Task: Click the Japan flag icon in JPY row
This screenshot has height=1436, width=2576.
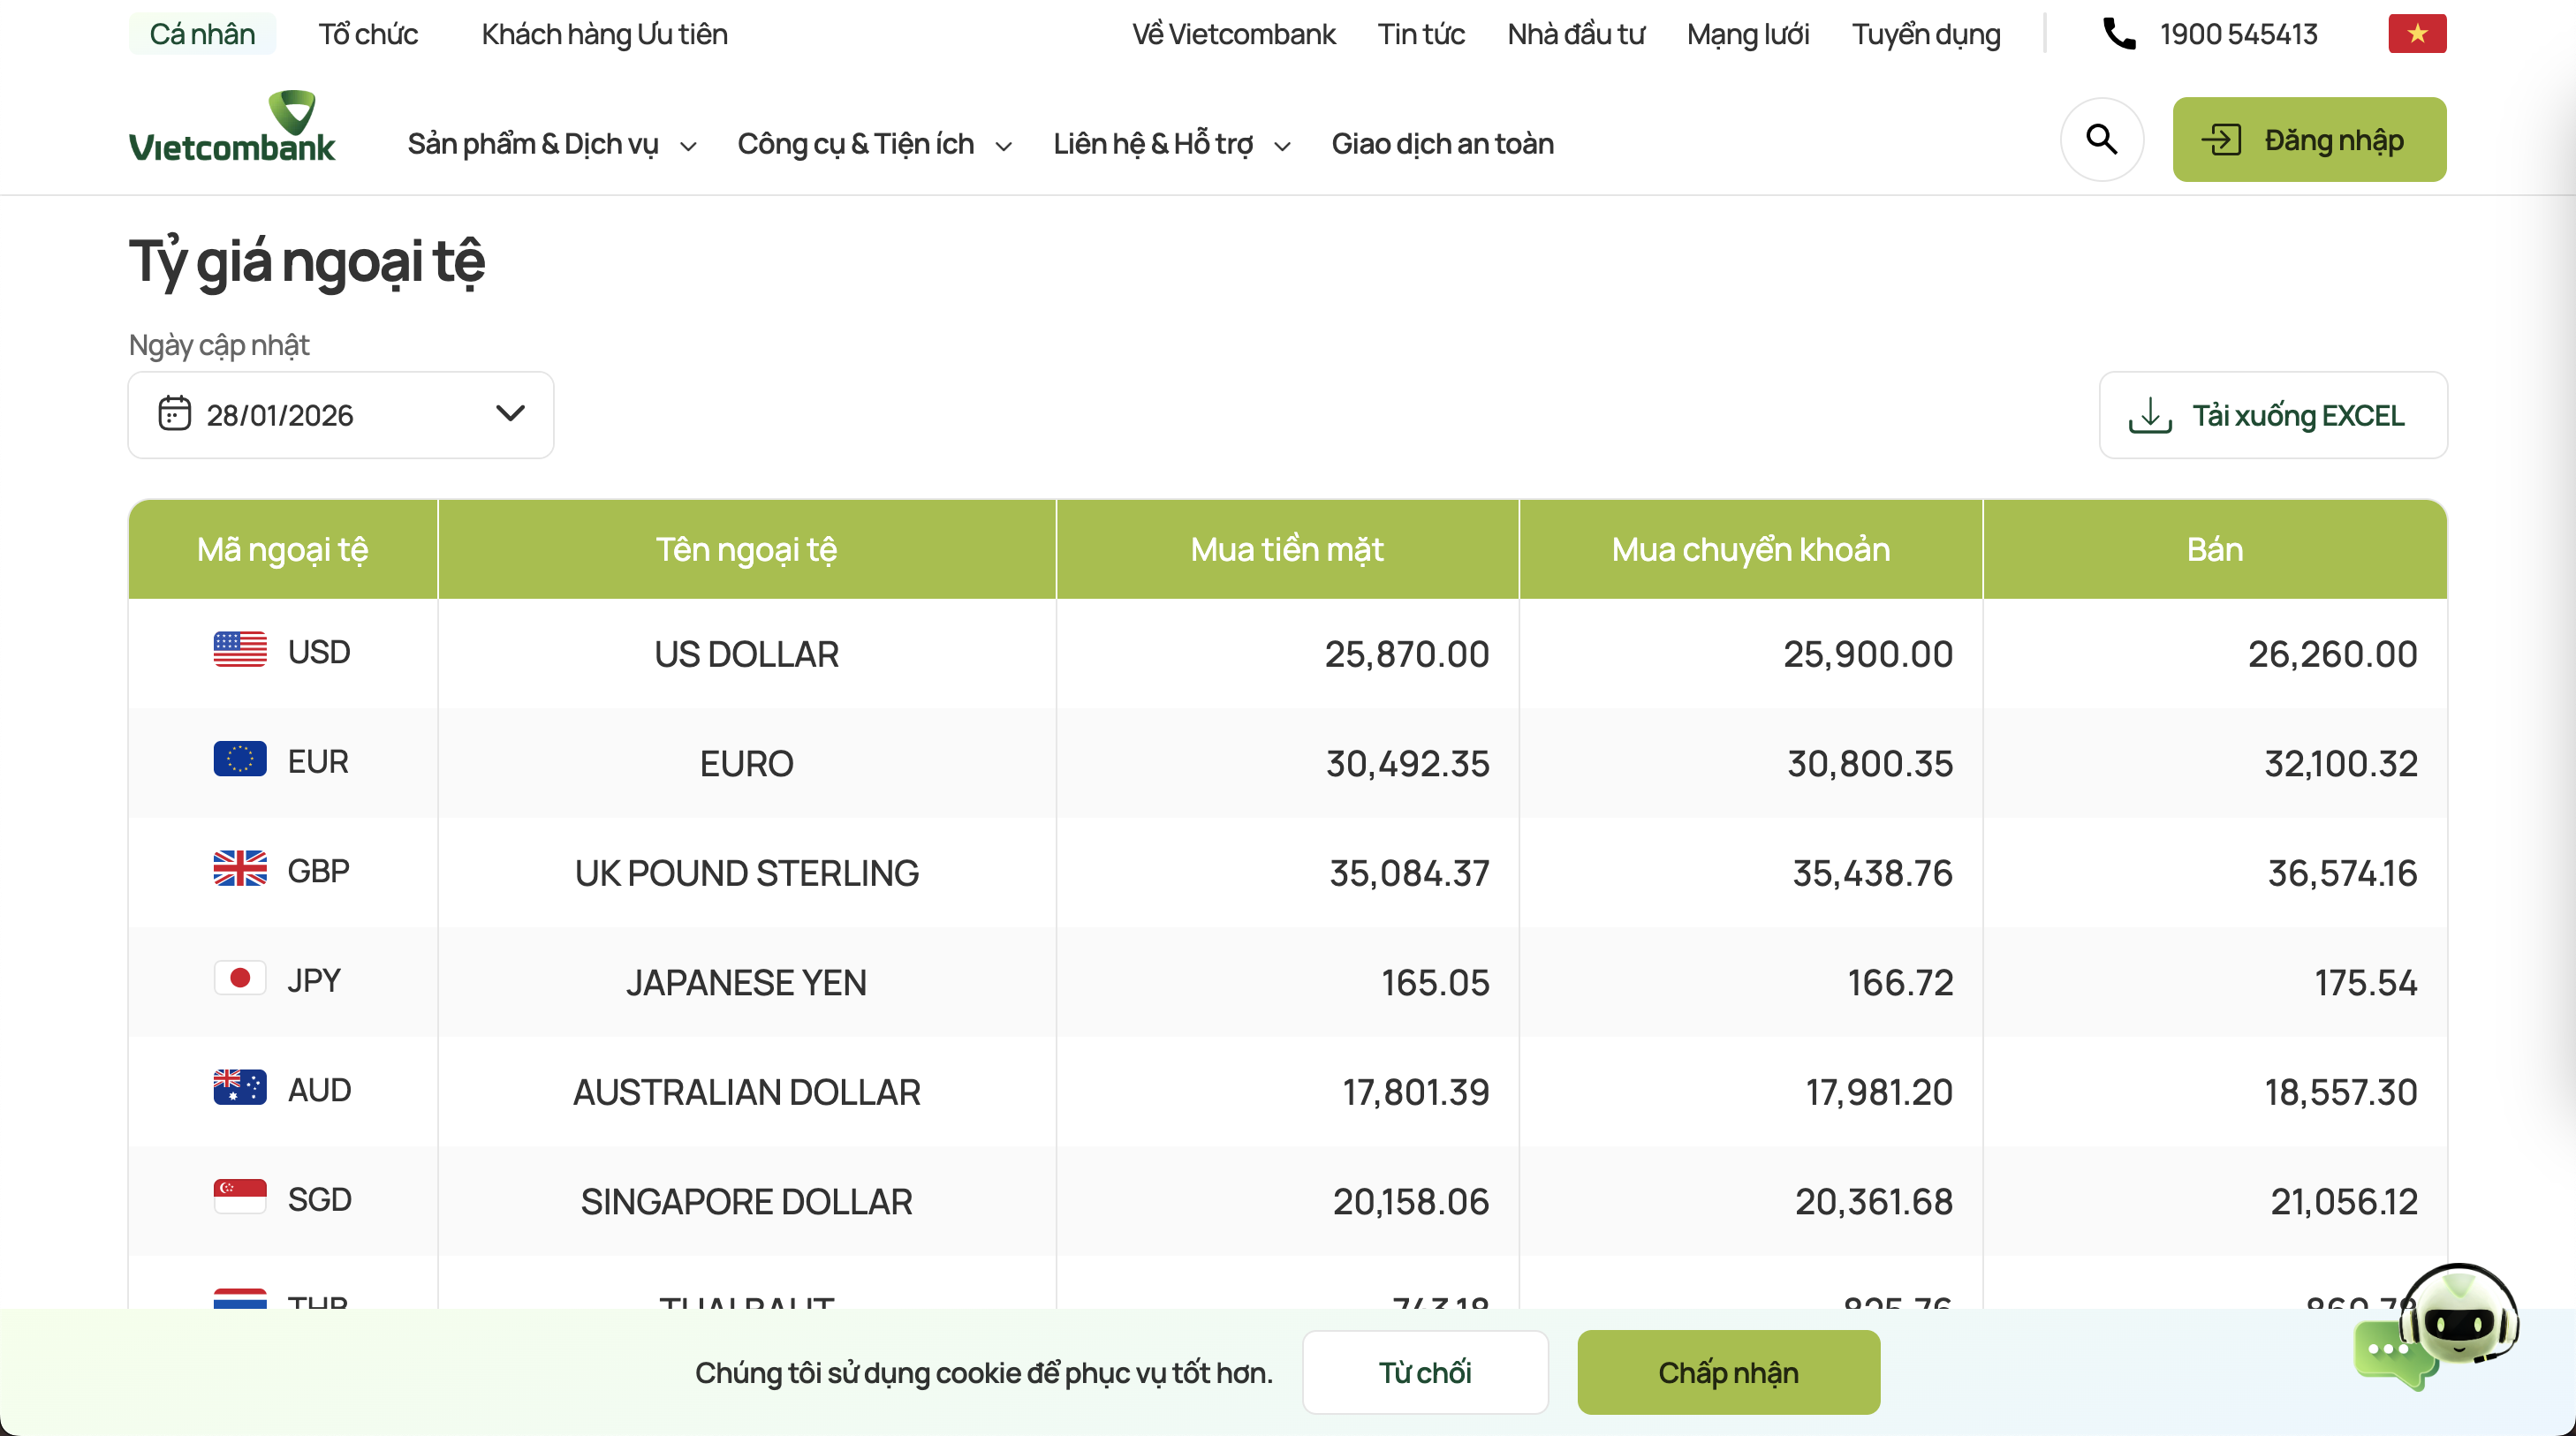Action: [x=240, y=979]
